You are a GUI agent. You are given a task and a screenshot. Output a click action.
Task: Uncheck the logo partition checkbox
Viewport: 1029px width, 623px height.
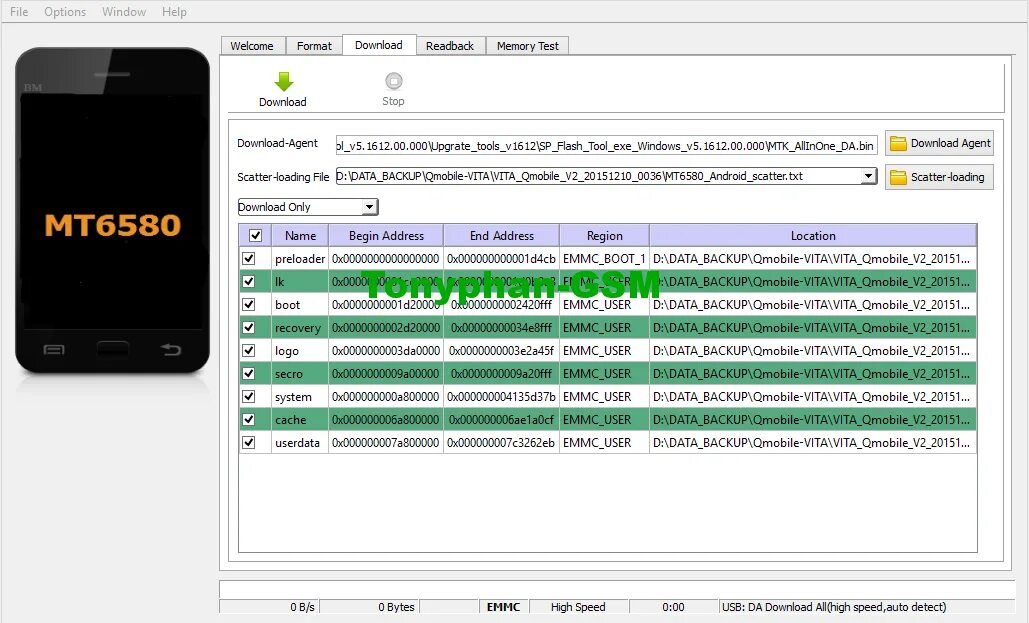249,351
